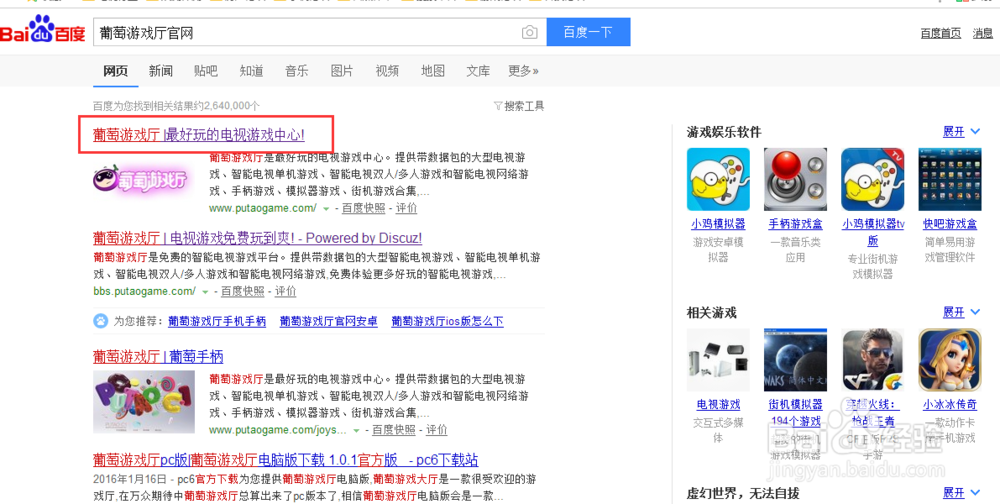Open result 电视游戏免费玩到爽! - Powered by Discuz!
The height and width of the screenshot is (504, 1000).
pyautogui.click(x=257, y=239)
